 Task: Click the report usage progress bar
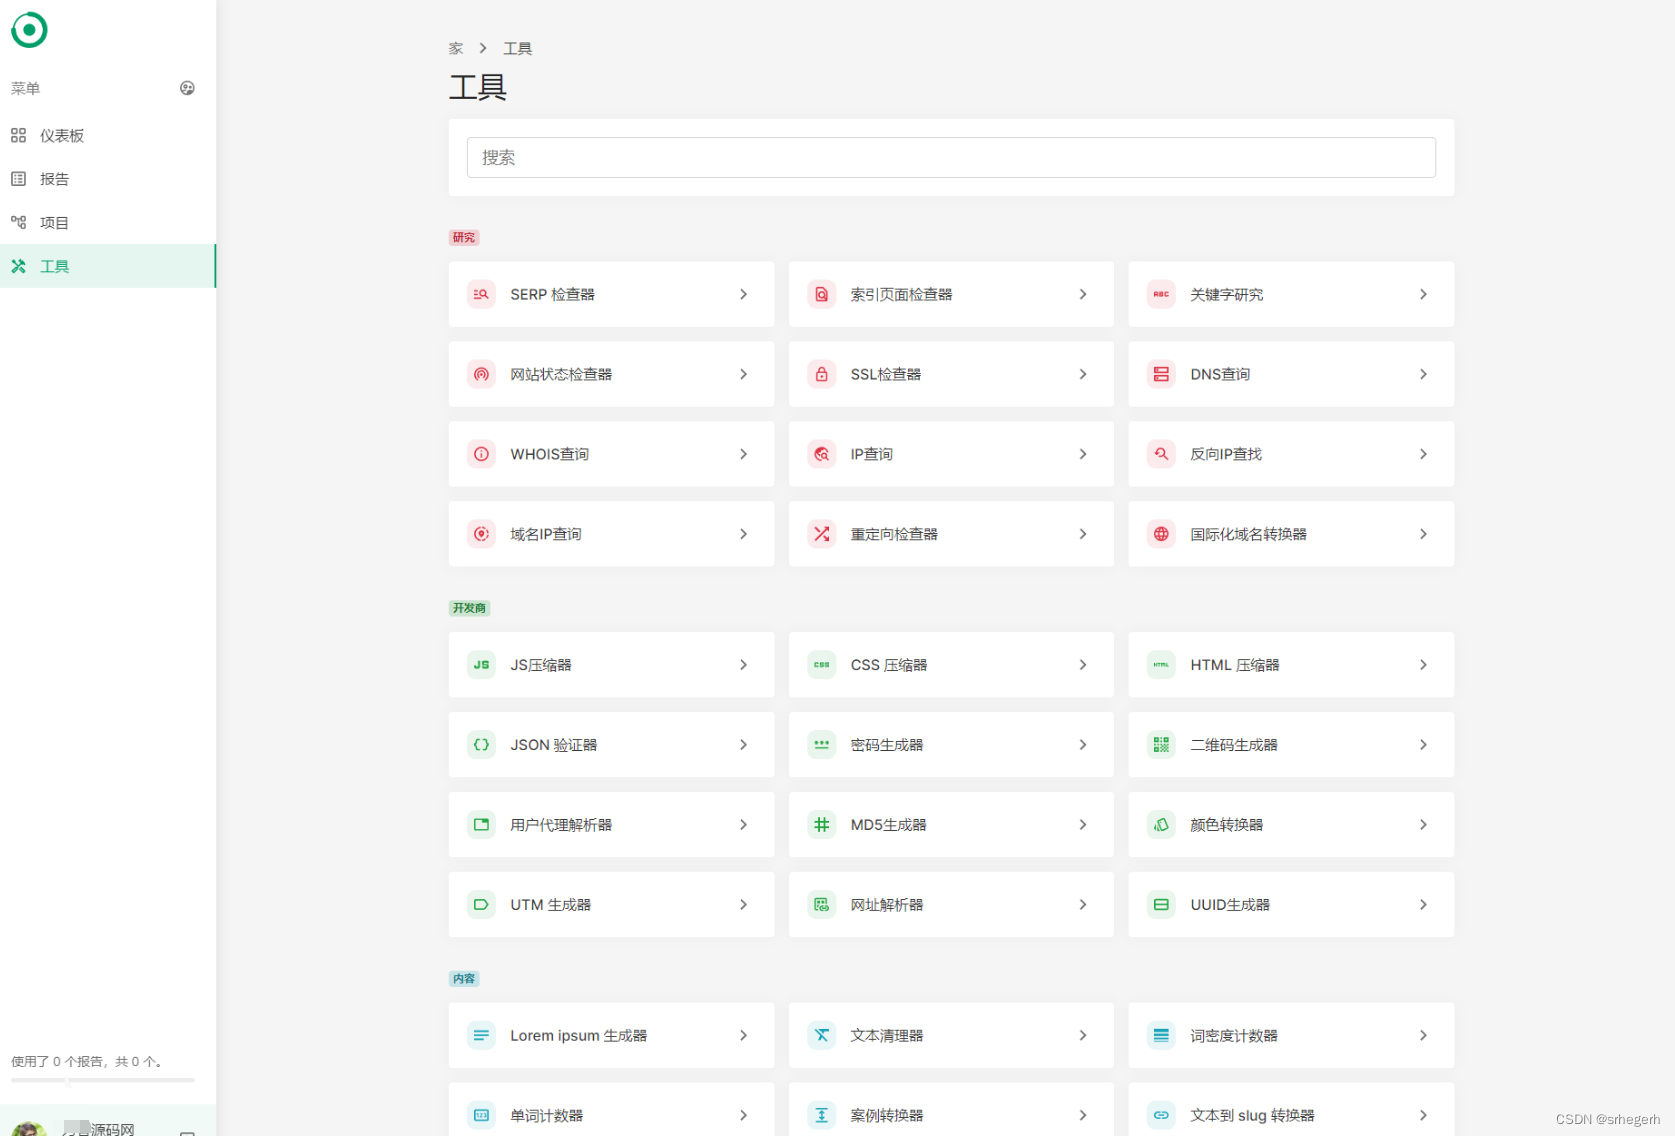point(103,1080)
